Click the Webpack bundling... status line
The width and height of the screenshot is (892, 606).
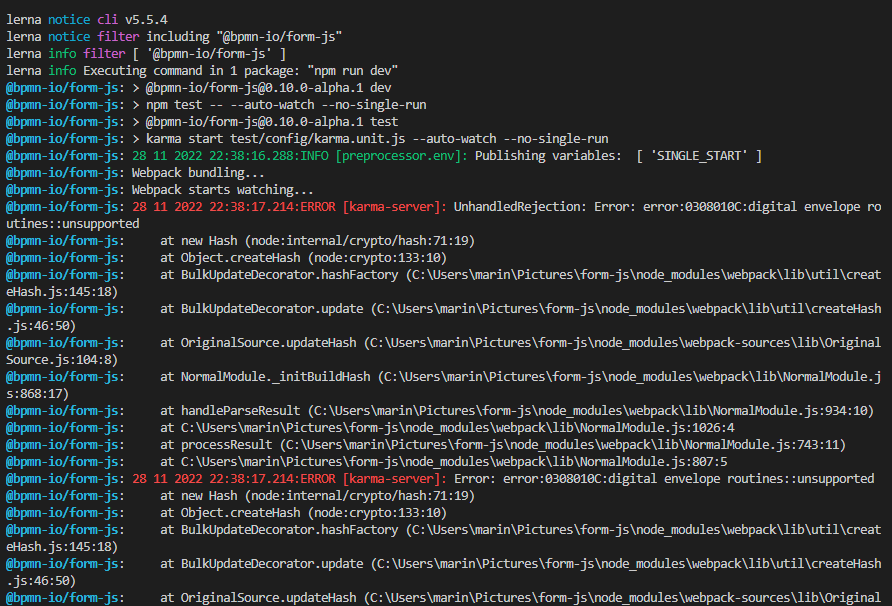pos(200,172)
